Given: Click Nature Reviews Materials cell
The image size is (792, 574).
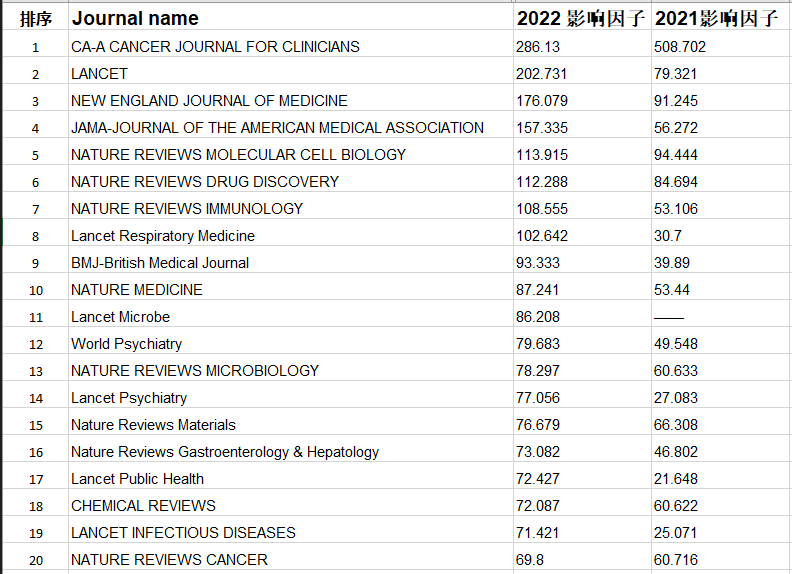Looking at the screenshot, I should tap(290, 421).
